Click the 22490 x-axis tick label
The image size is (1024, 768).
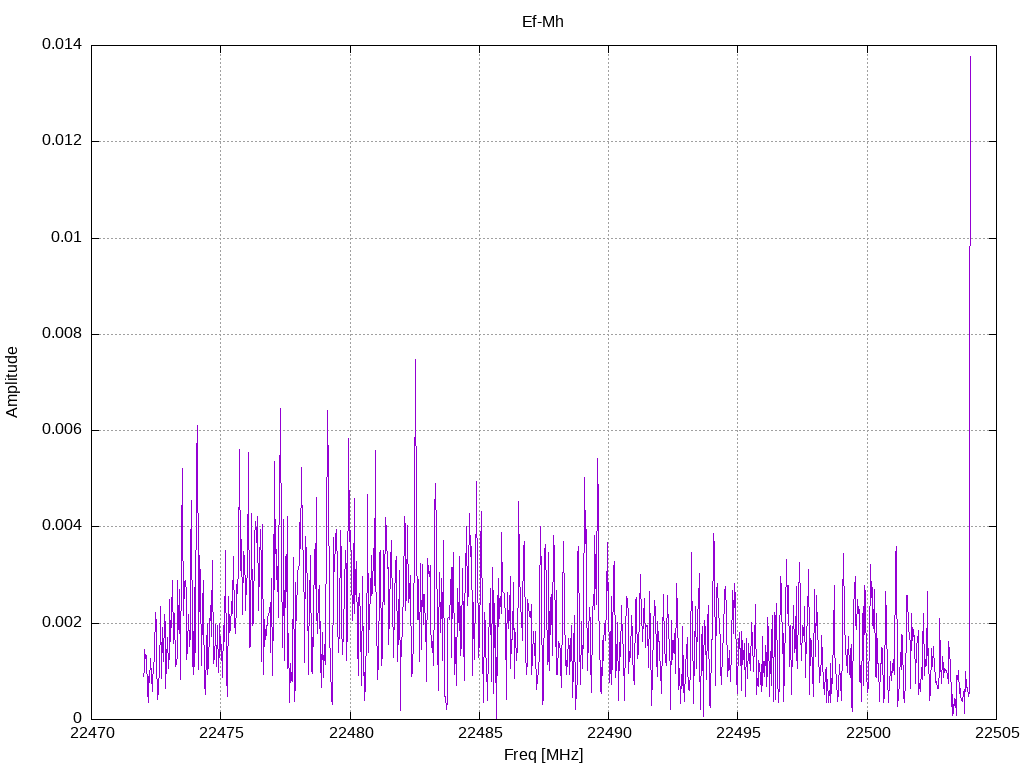click(x=608, y=734)
